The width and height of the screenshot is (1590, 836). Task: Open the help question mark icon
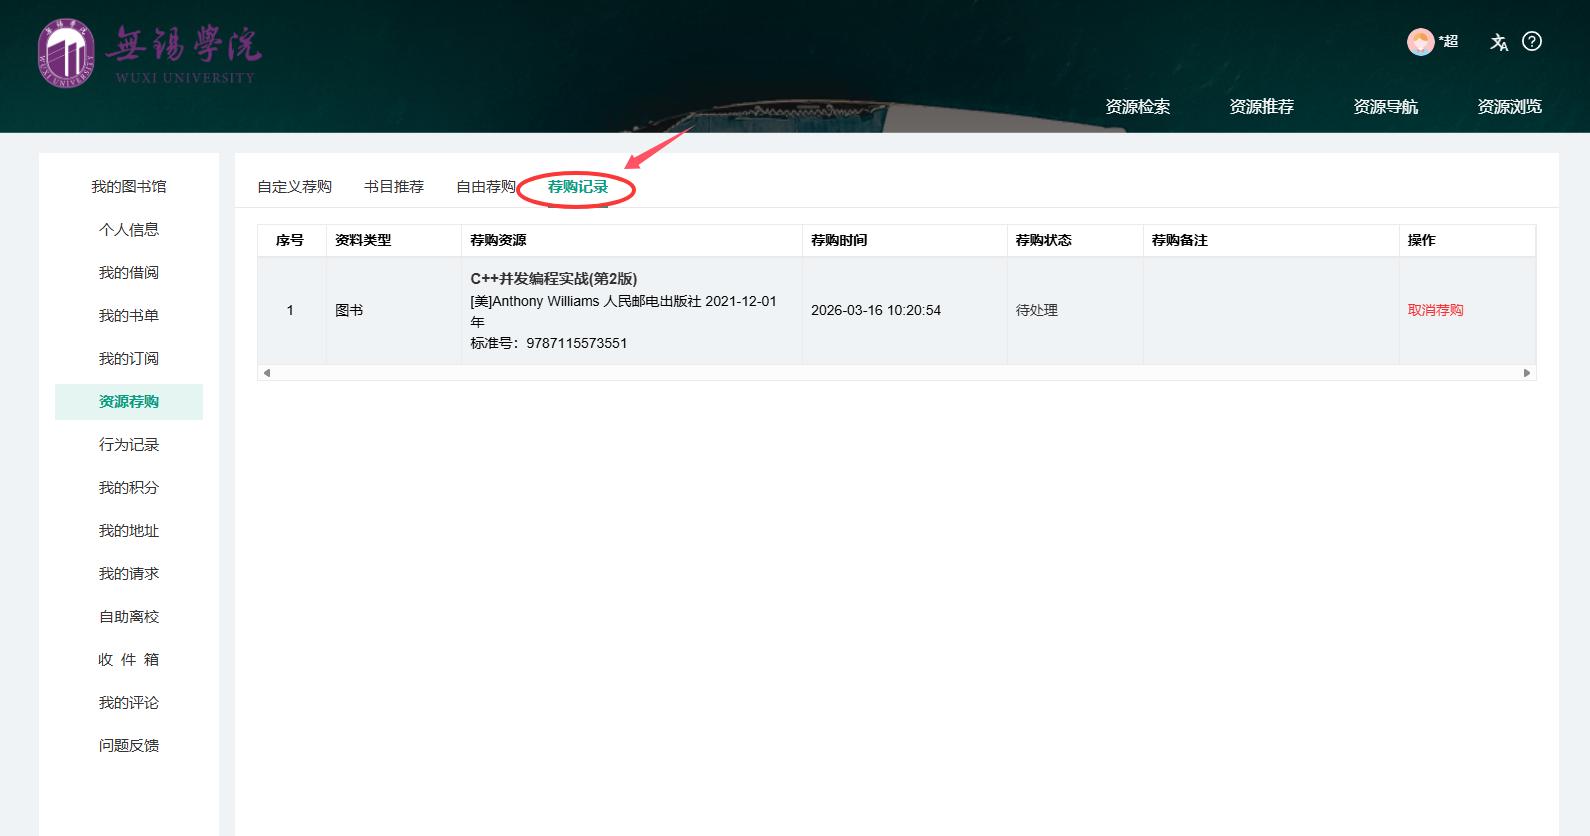coord(1531,41)
